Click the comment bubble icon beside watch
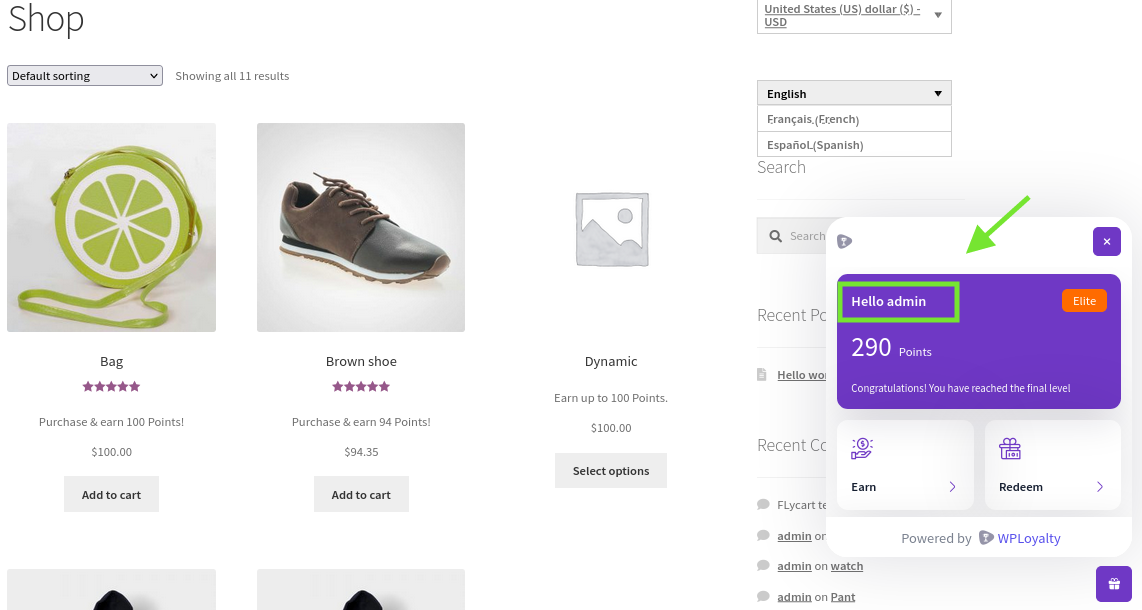This screenshot has height=610, width=1142. coord(764,566)
